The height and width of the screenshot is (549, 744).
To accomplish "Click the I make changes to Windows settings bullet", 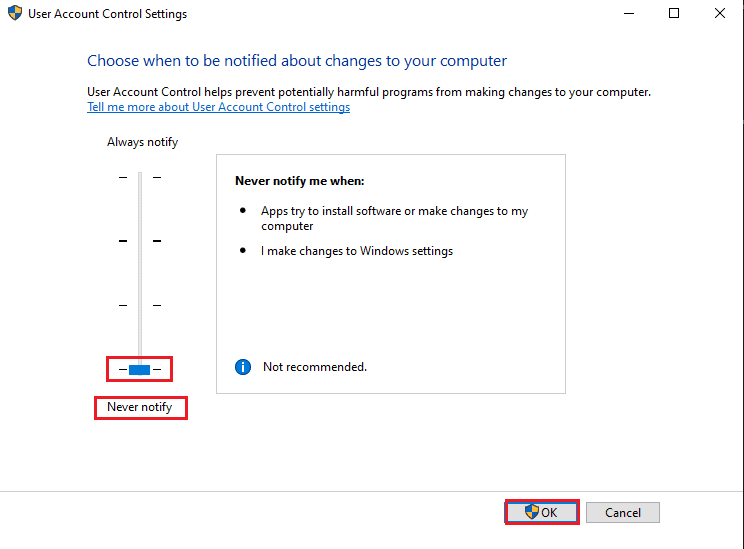I will pos(357,251).
